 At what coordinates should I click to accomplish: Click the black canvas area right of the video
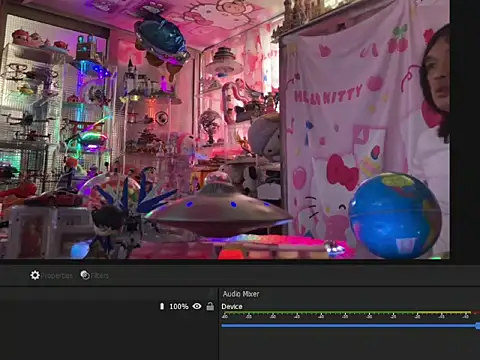tap(465, 129)
